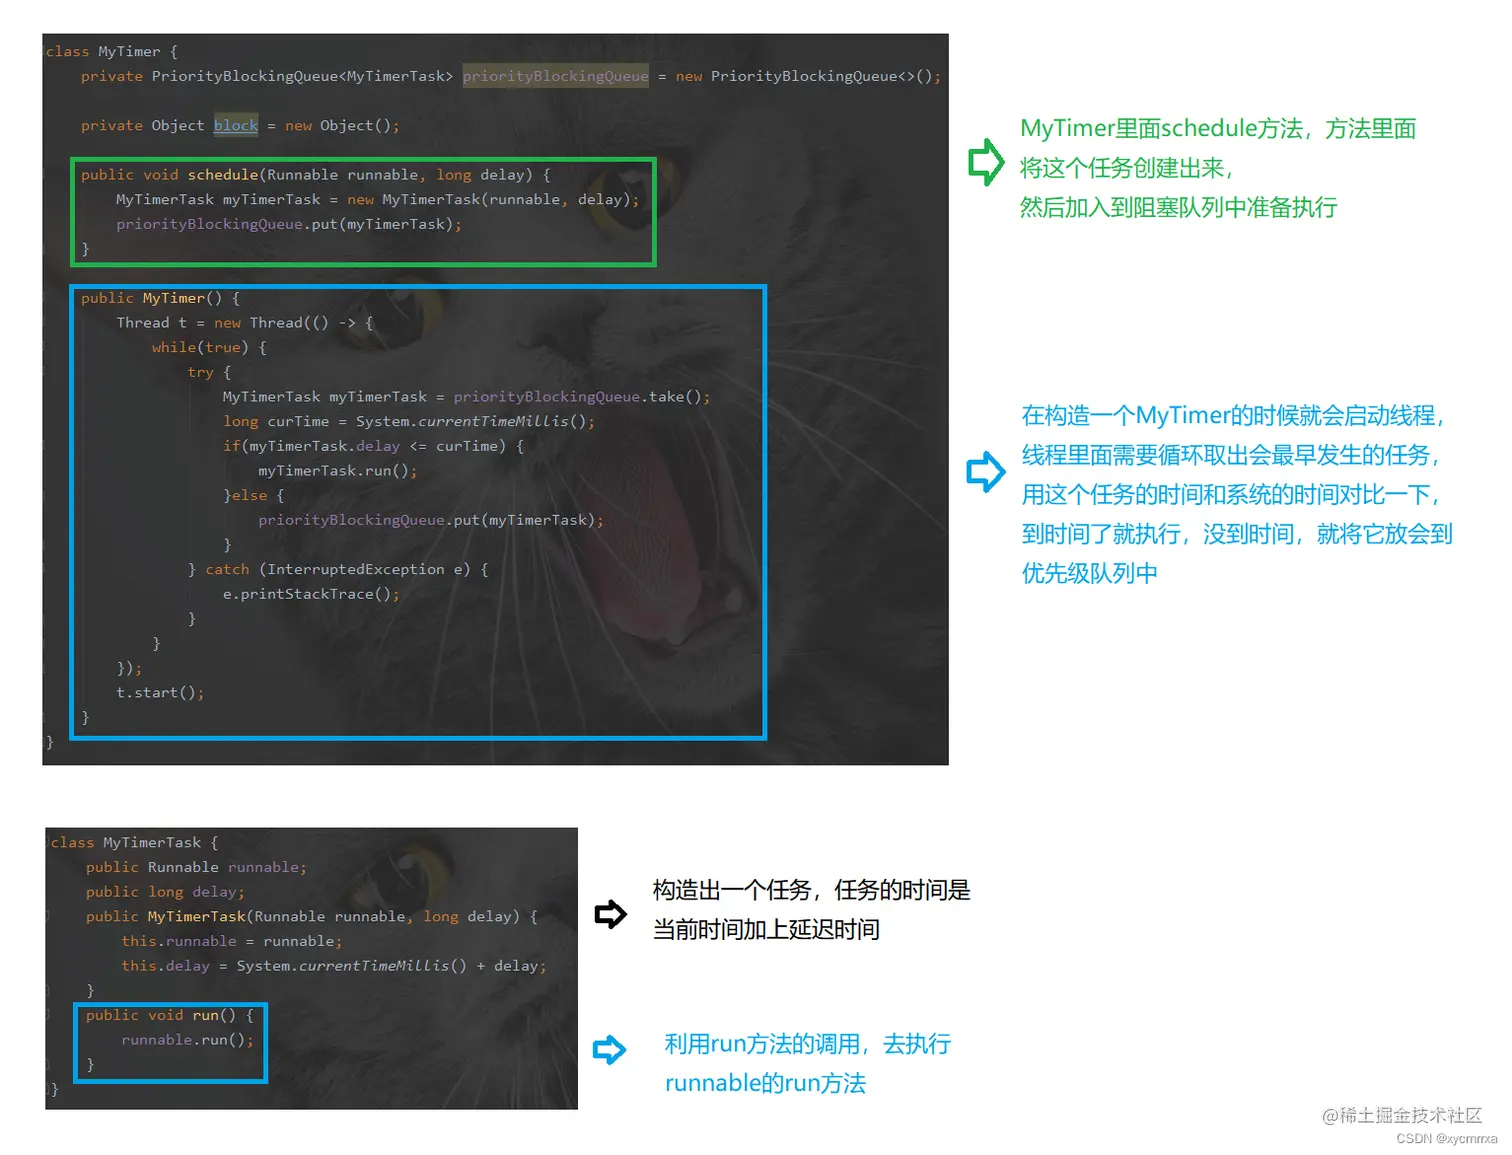Click 'new PriorityBlockingQueue<>();' initializer text
Viewport: 1512px width, 1155px height.
808,76
